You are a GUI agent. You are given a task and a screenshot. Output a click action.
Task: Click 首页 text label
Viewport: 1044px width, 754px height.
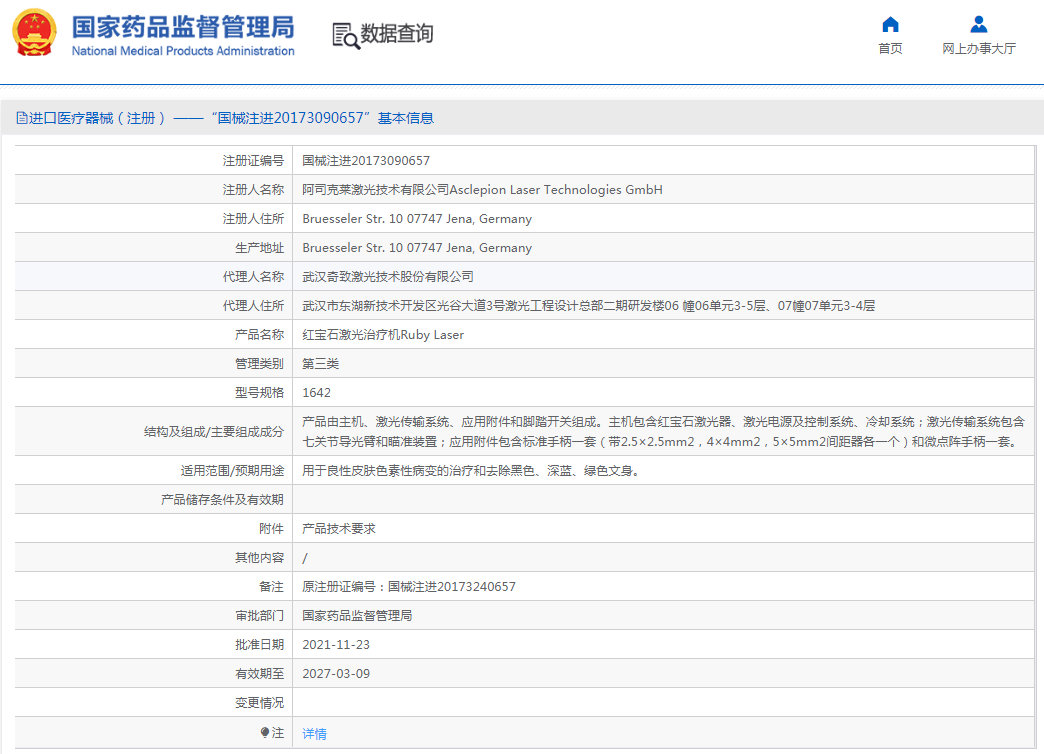click(x=890, y=49)
